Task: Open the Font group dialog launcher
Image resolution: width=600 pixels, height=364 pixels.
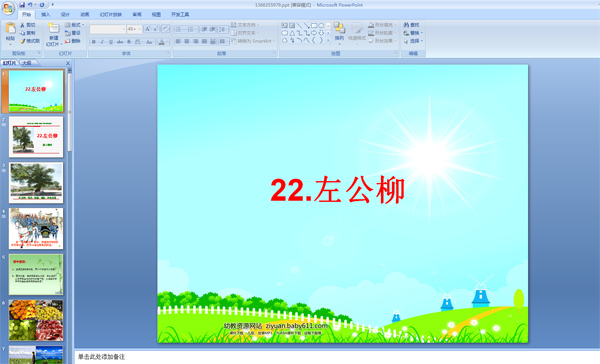Action: coord(168,53)
